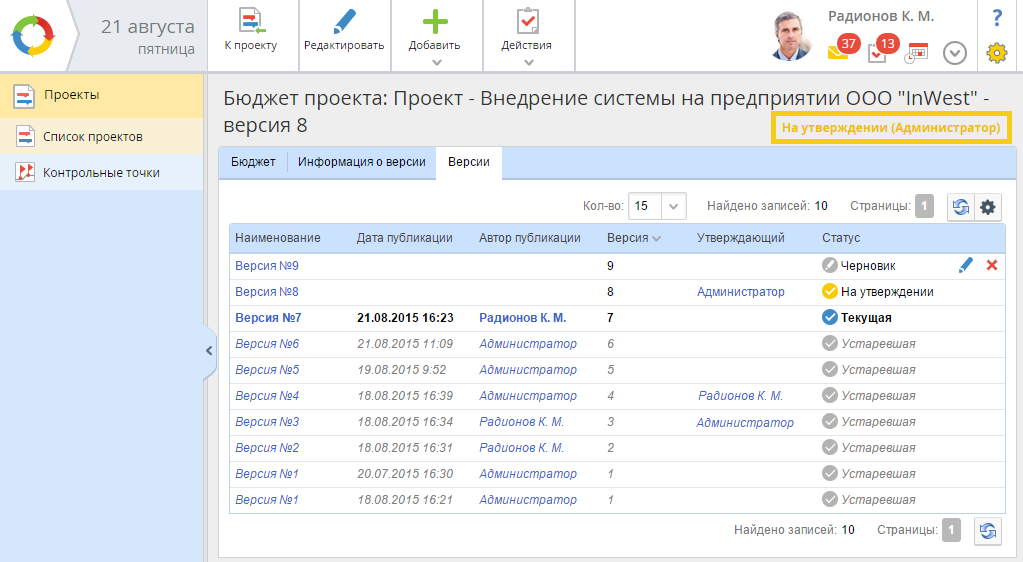The height and width of the screenshot is (562, 1023).
Task: Open table settings gear above the grid
Action: (988, 207)
